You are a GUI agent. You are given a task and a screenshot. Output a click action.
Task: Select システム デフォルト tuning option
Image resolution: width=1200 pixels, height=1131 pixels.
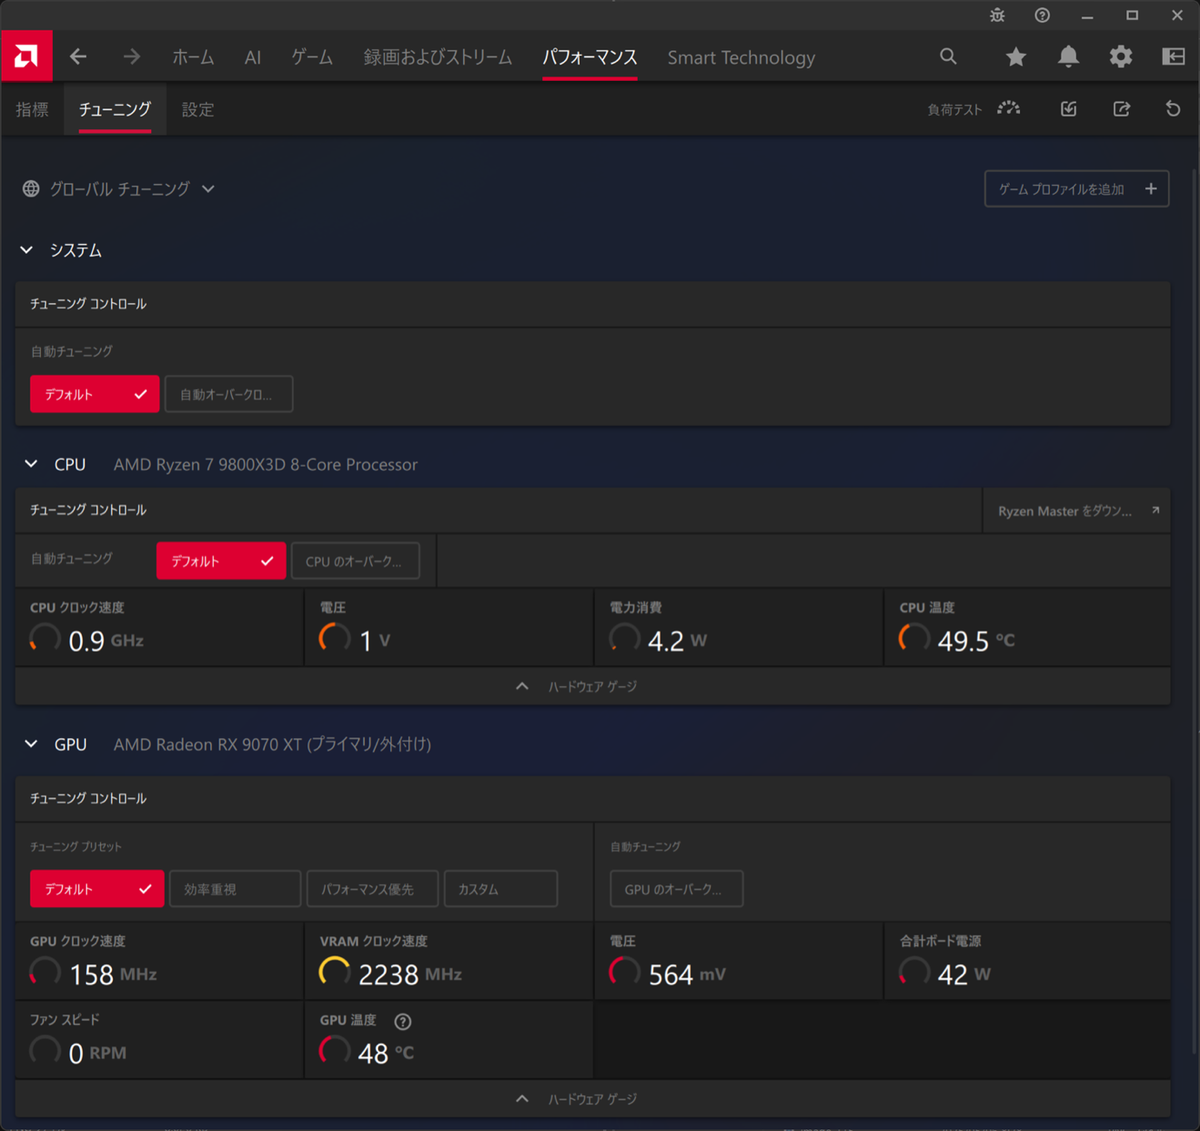point(94,394)
